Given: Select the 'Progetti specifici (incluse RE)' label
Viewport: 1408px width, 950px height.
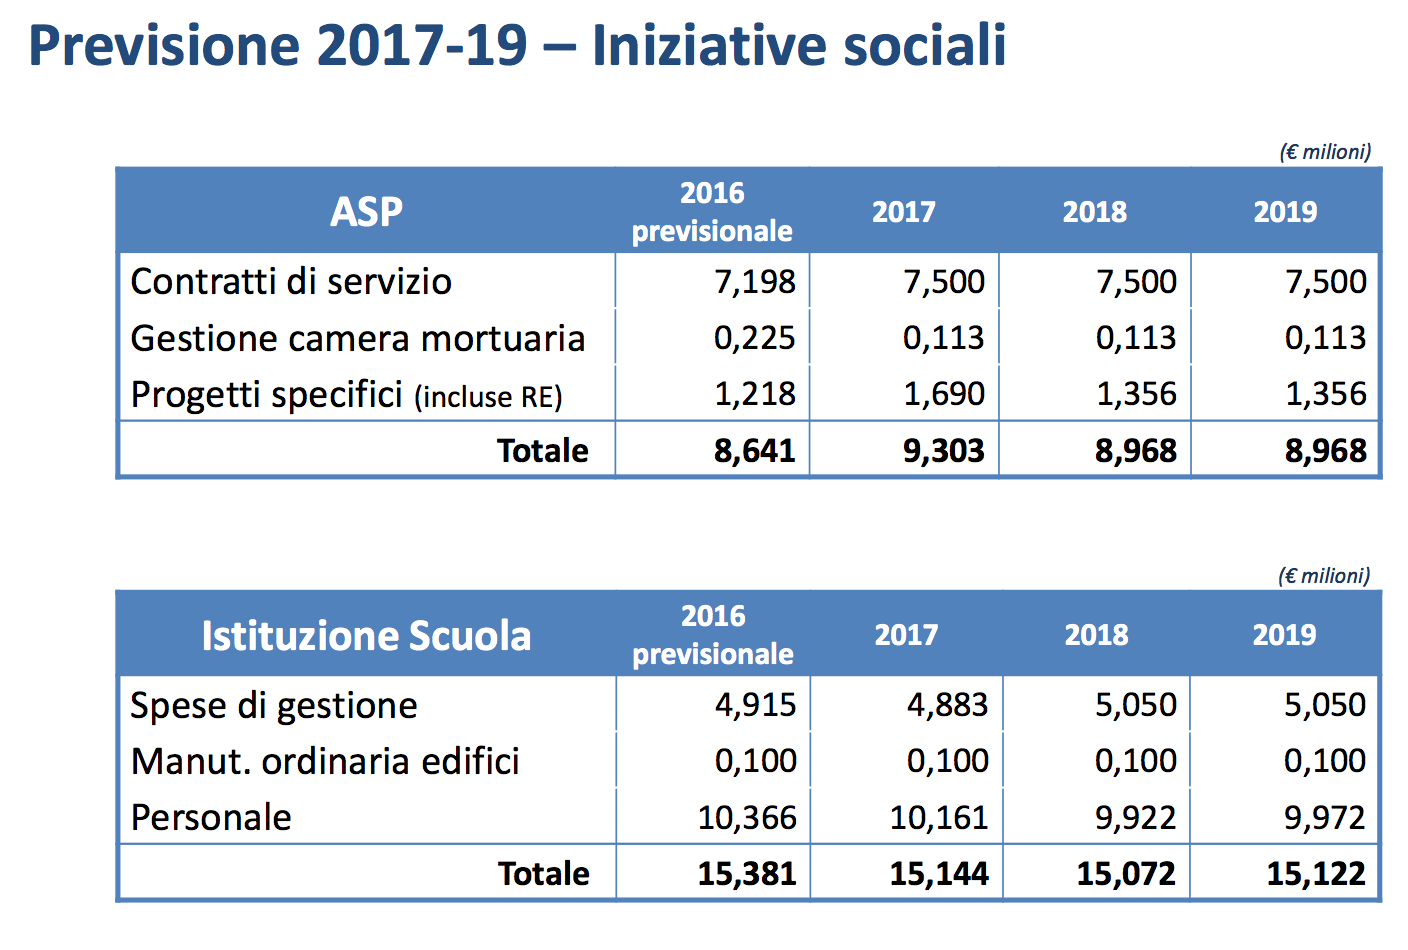Looking at the screenshot, I should click(346, 395).
